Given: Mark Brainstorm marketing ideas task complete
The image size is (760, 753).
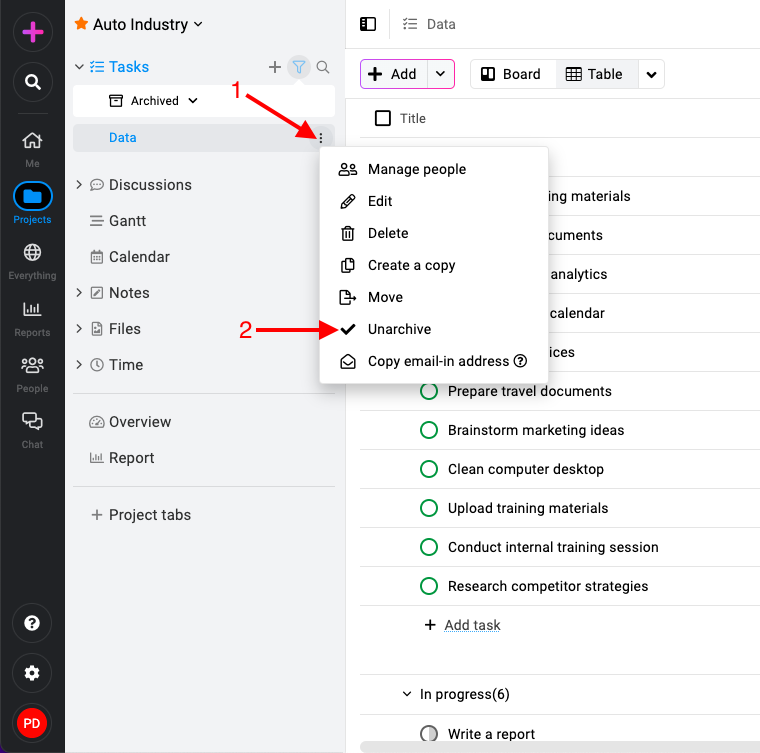Looking at the screenshot, I should click(x=428, y=430).
